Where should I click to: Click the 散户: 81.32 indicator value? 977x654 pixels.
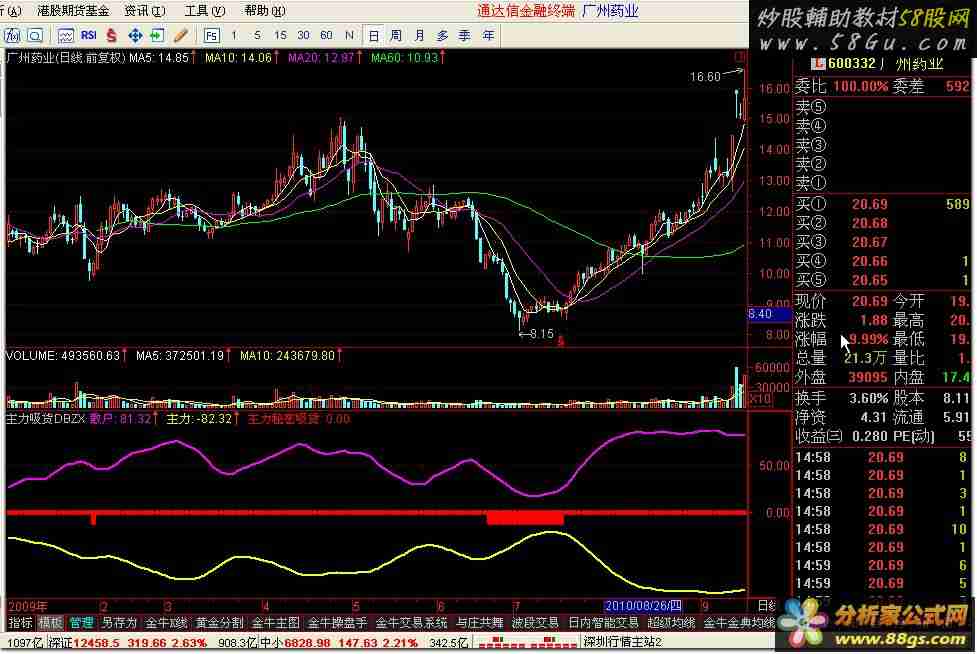pos(121,419)
